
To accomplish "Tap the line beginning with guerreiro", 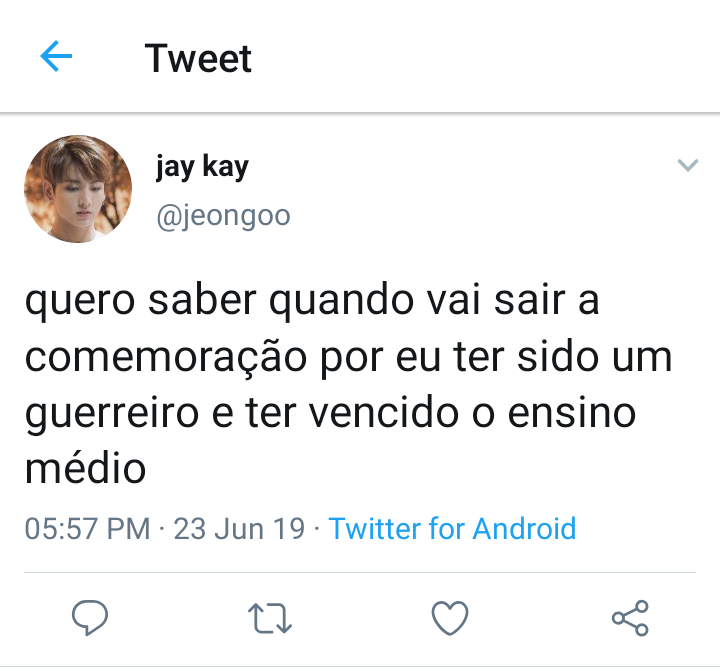I will (x=331, y=414).
